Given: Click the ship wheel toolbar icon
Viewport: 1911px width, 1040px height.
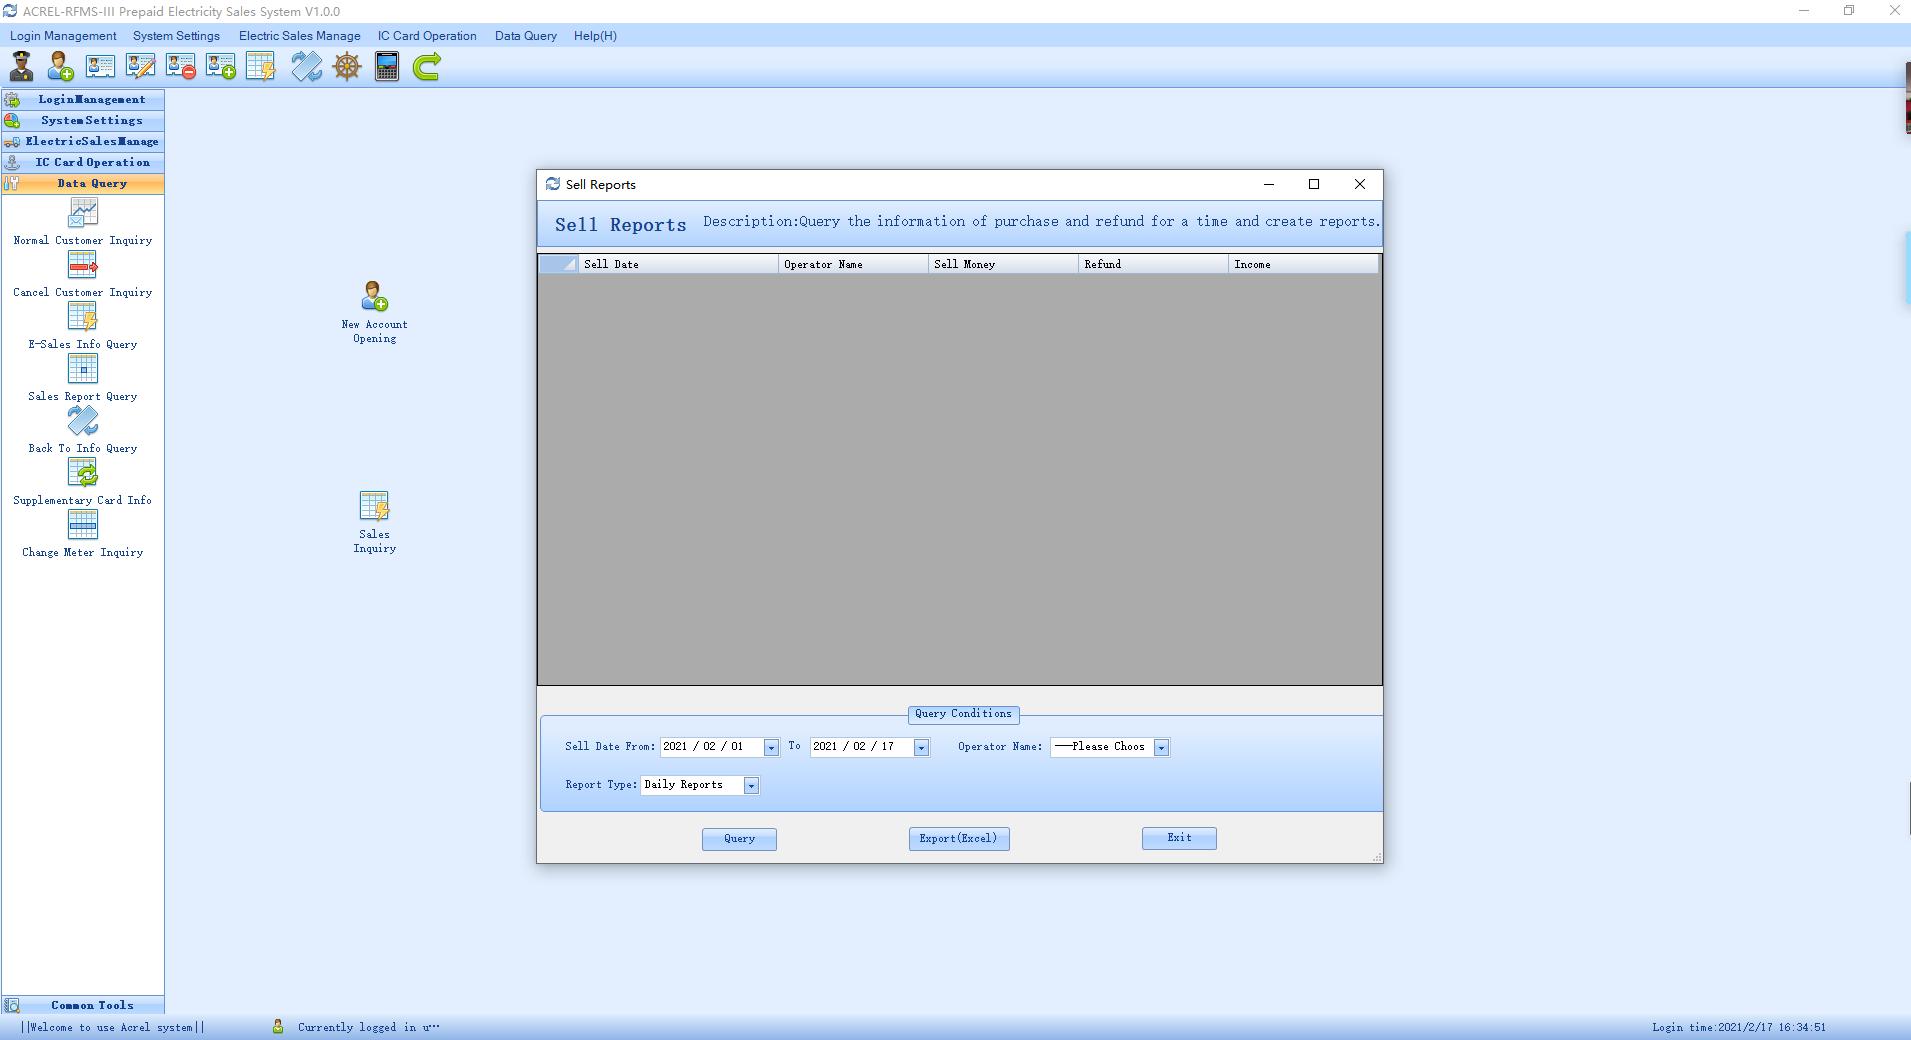Looking at the screenshot, I should tap(347, 67).
